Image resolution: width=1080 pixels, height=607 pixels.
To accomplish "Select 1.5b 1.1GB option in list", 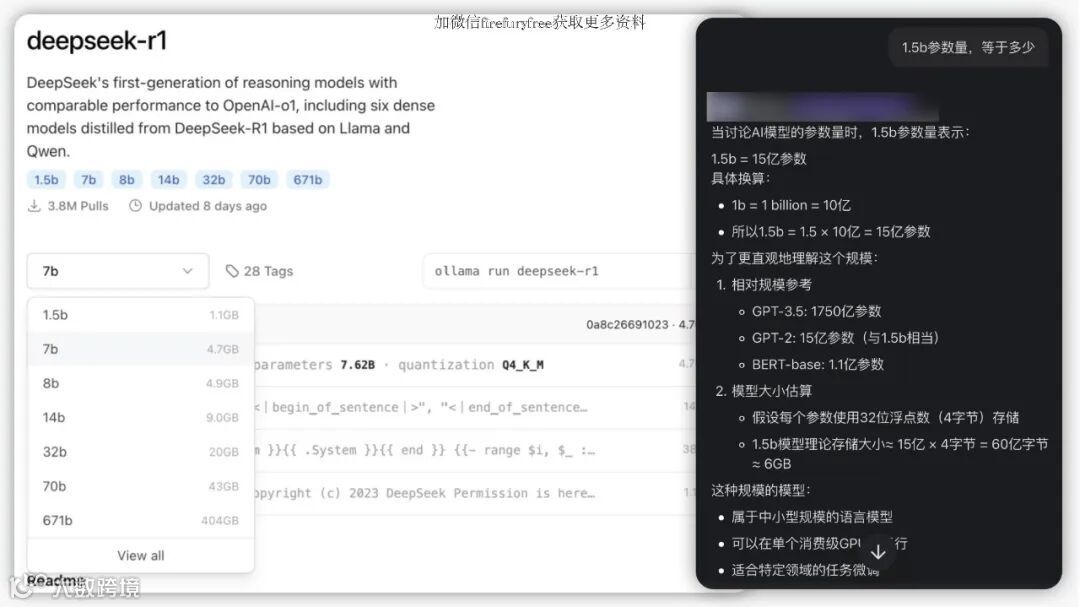I will (x=141, y=315).
